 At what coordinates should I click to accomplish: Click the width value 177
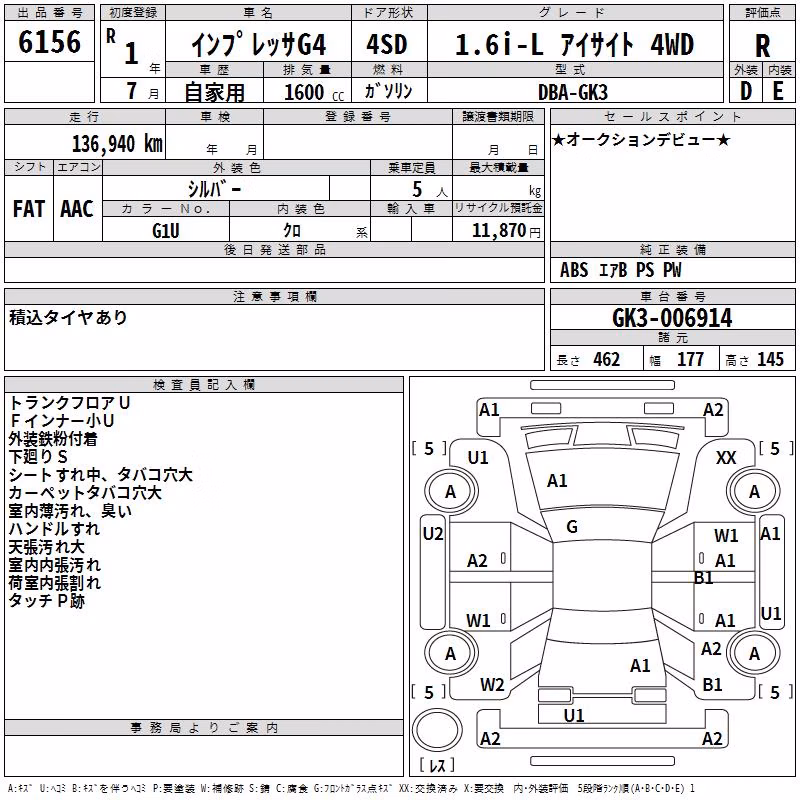click(690, 360)
